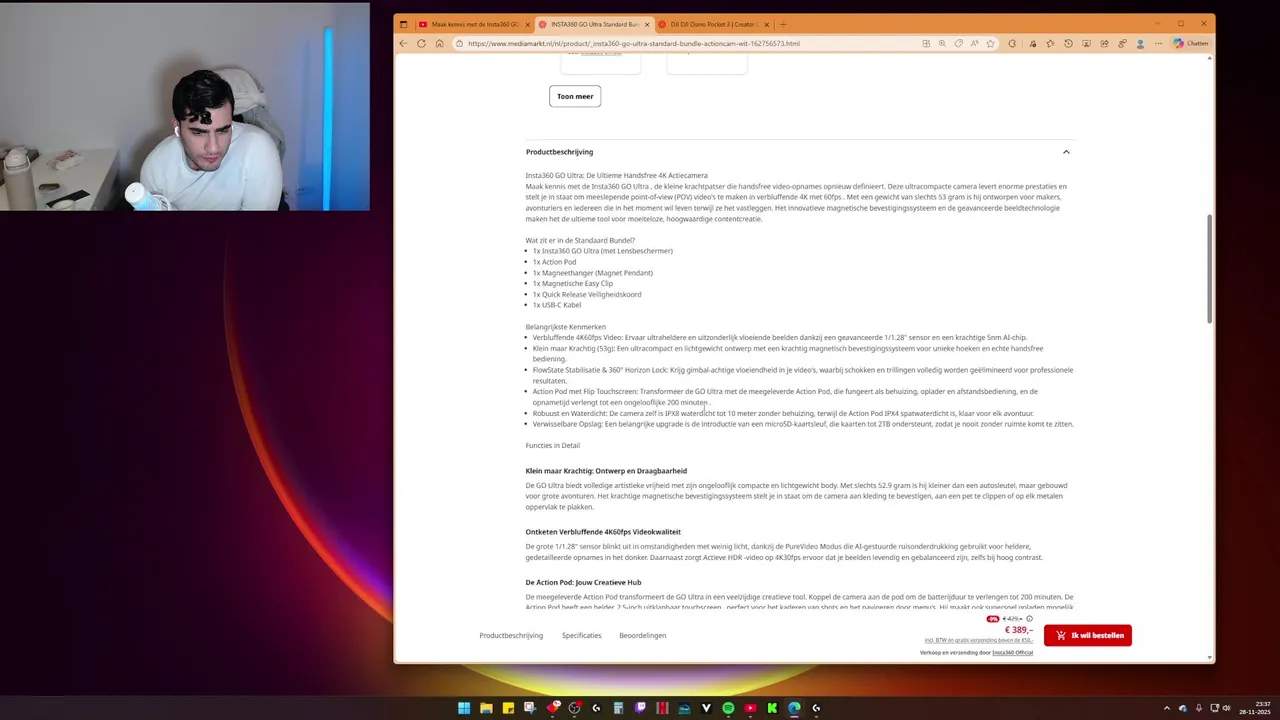Focus the mediamarkt.nl address bar
Image resolution: width=1280 pixels, height=720 pixels.
click(x=690, y=43)
